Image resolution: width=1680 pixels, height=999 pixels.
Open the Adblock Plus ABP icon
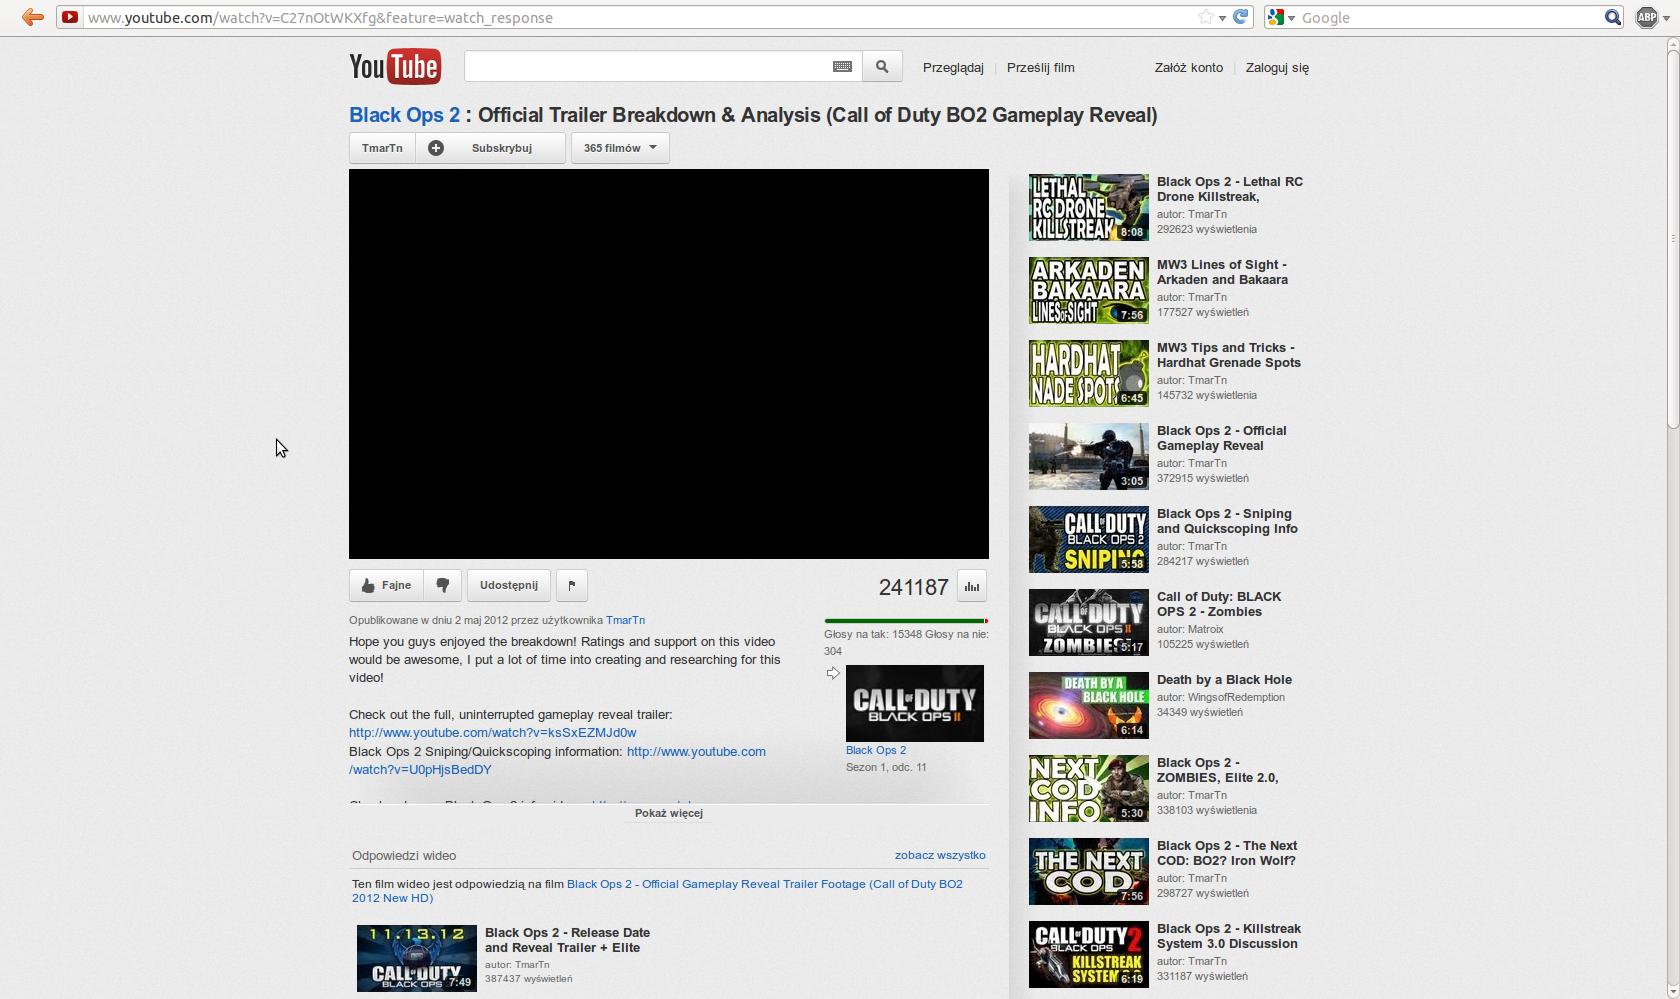[x=1647, y=17]
